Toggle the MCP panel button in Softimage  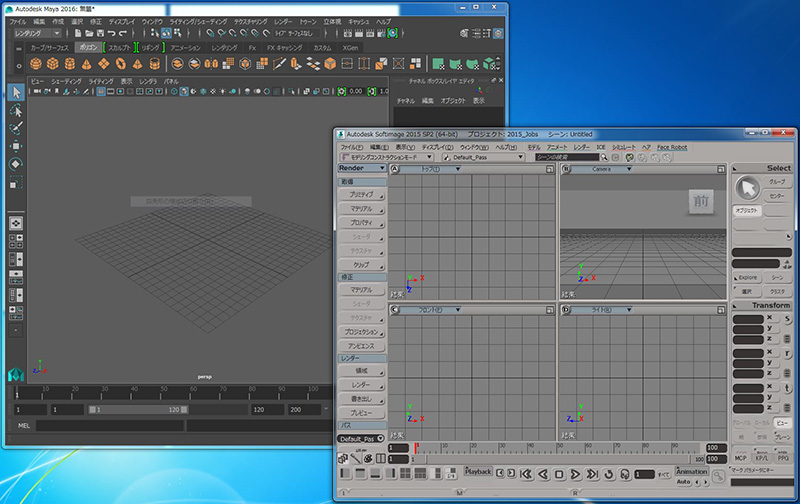pyautogui.click(x=740, y=458)
